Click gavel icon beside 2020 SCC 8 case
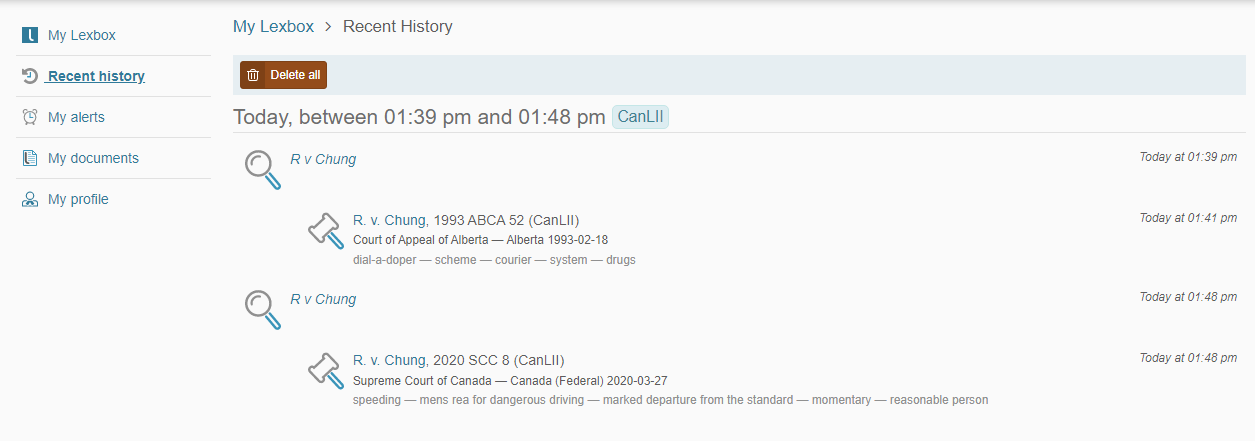 point(325,371)
